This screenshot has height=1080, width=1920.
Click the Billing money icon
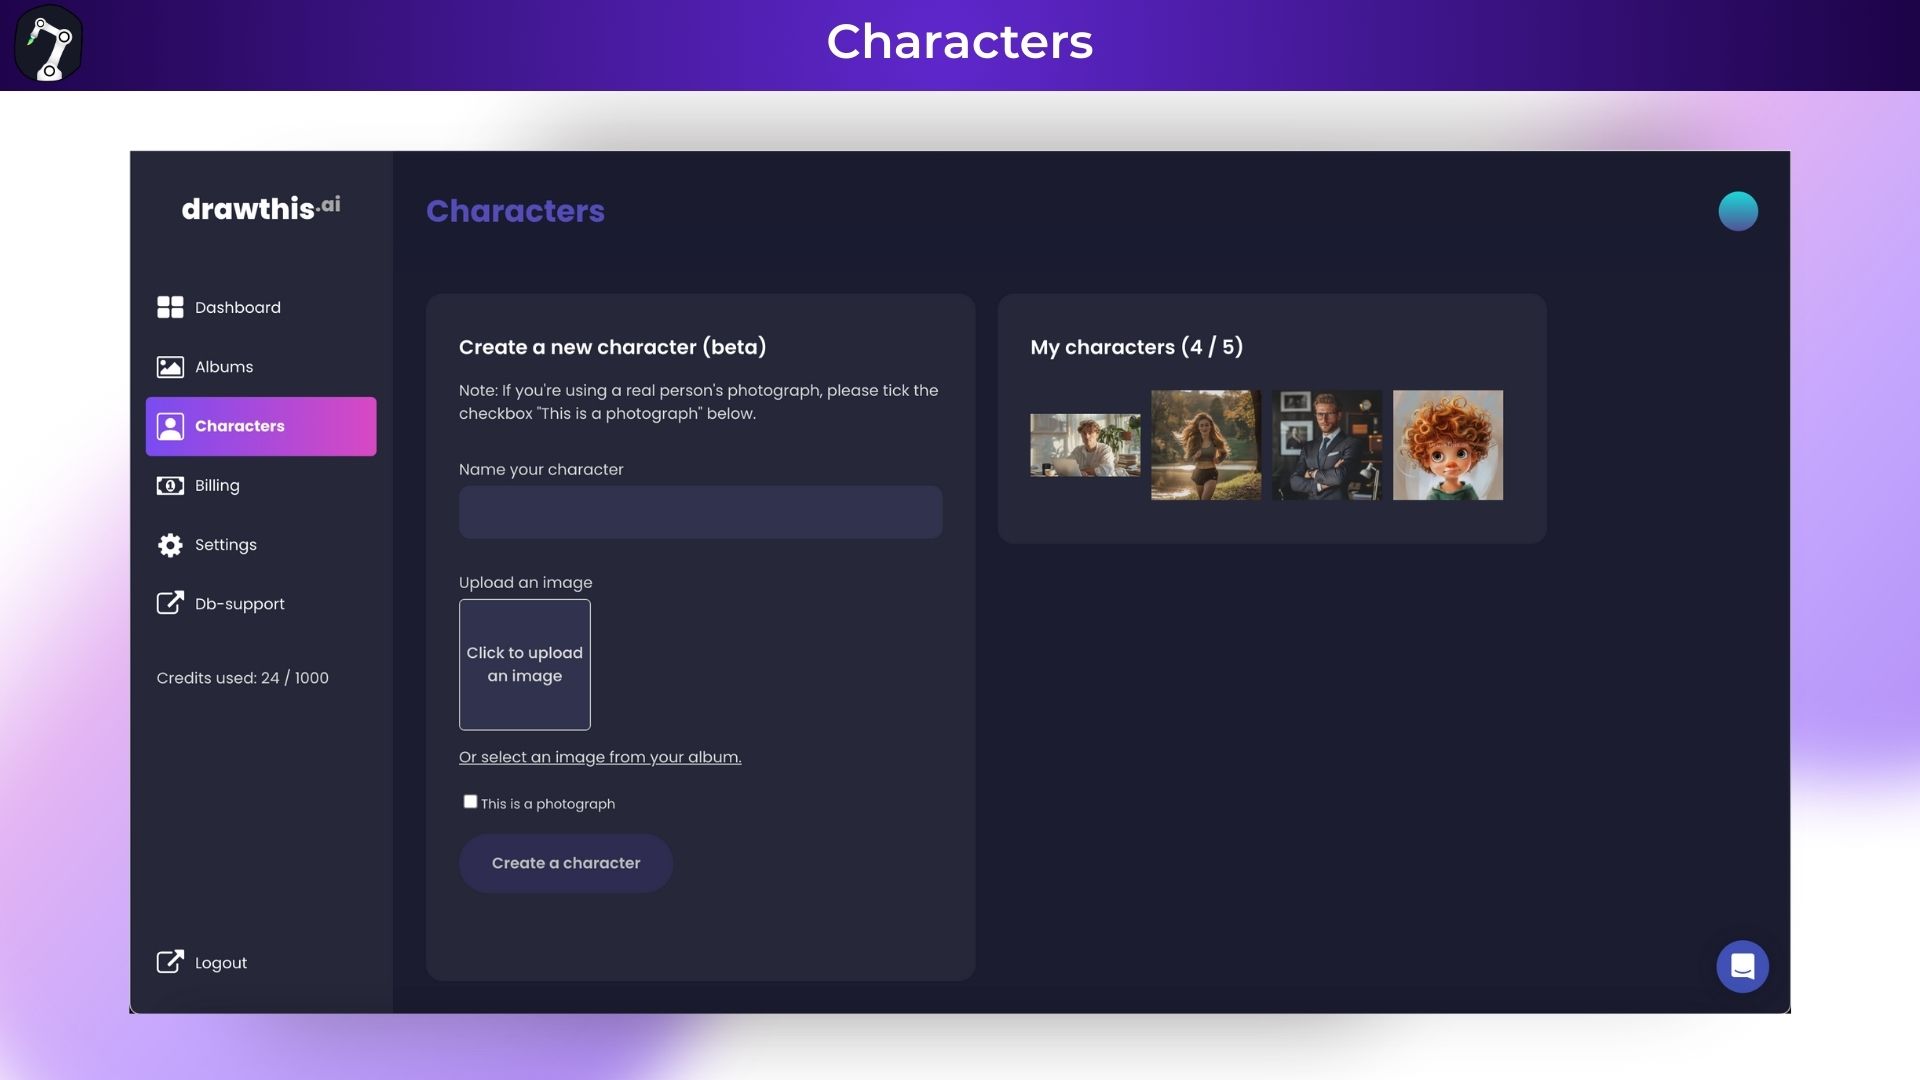(x=170, y=486)
